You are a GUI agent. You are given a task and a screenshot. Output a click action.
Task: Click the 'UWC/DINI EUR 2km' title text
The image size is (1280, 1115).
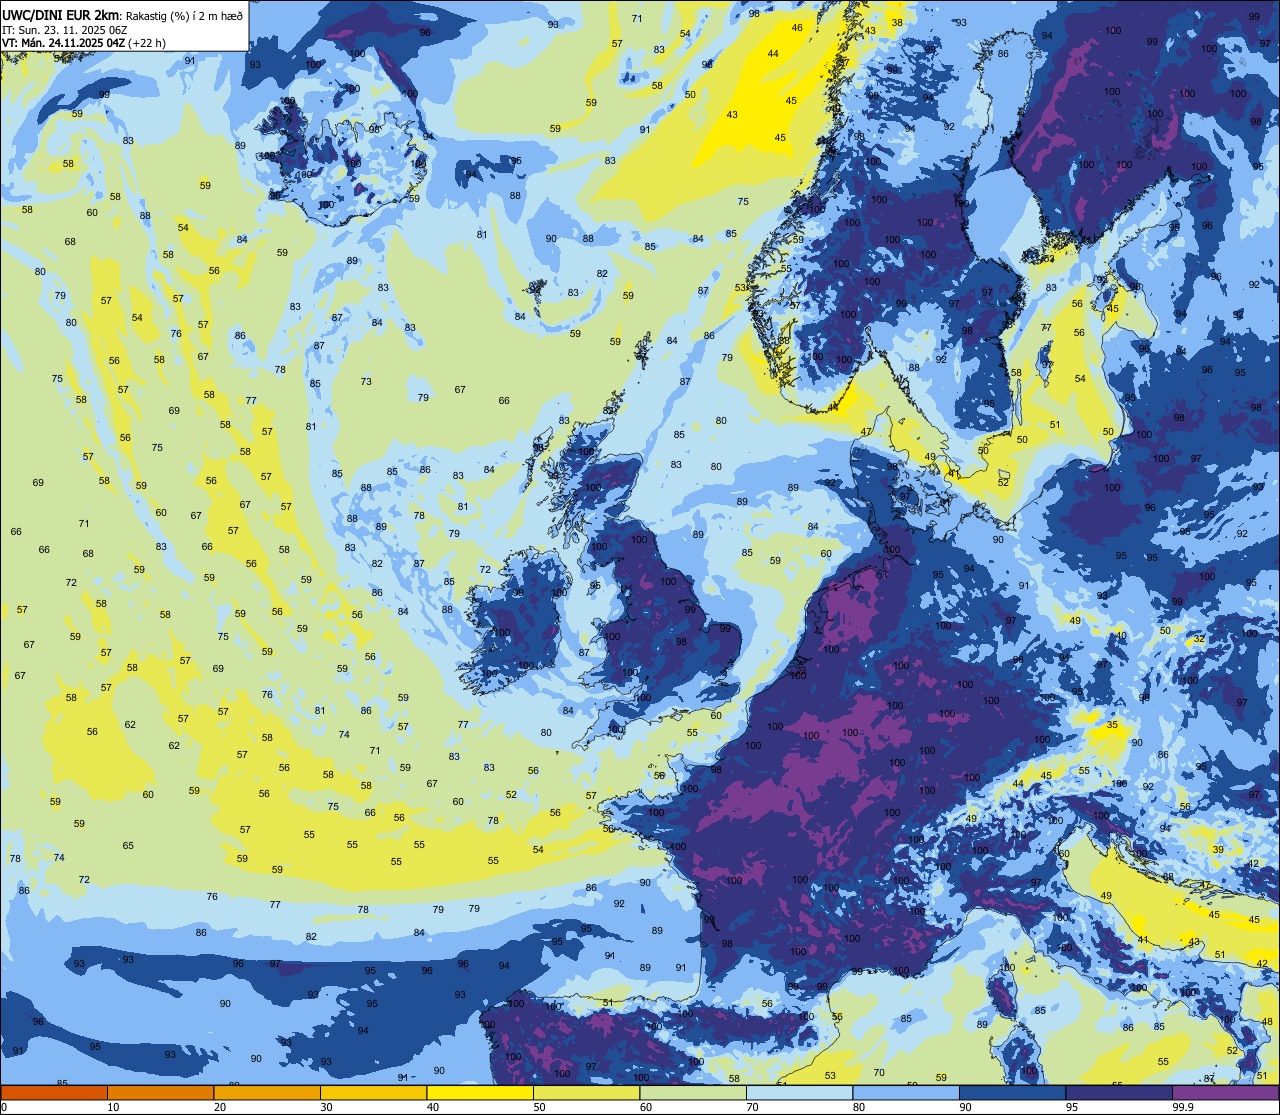coord(59,14)
